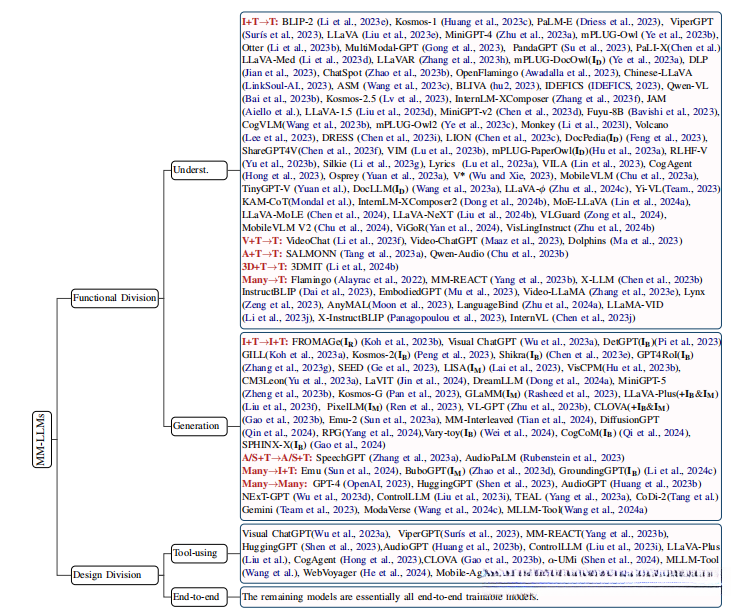
Task: Click the red 'A+T→T:' label
Action: [x=262, y=254]
